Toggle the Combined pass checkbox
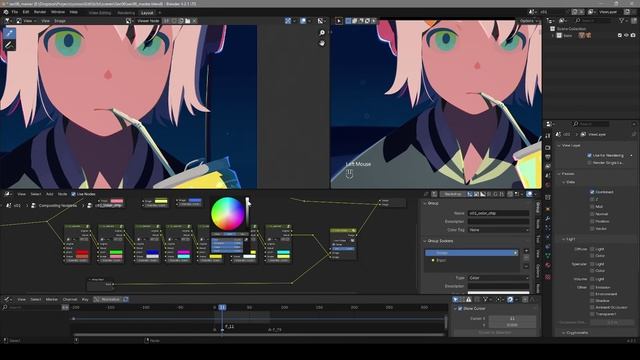The height and width of the screenshot is (360, 640). (592, 192)
